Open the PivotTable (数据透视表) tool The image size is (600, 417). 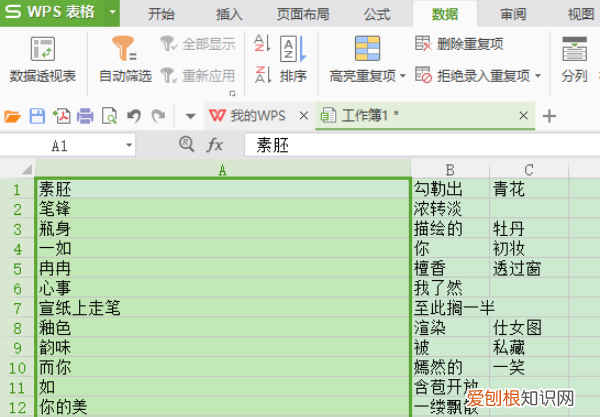point(42,60)
